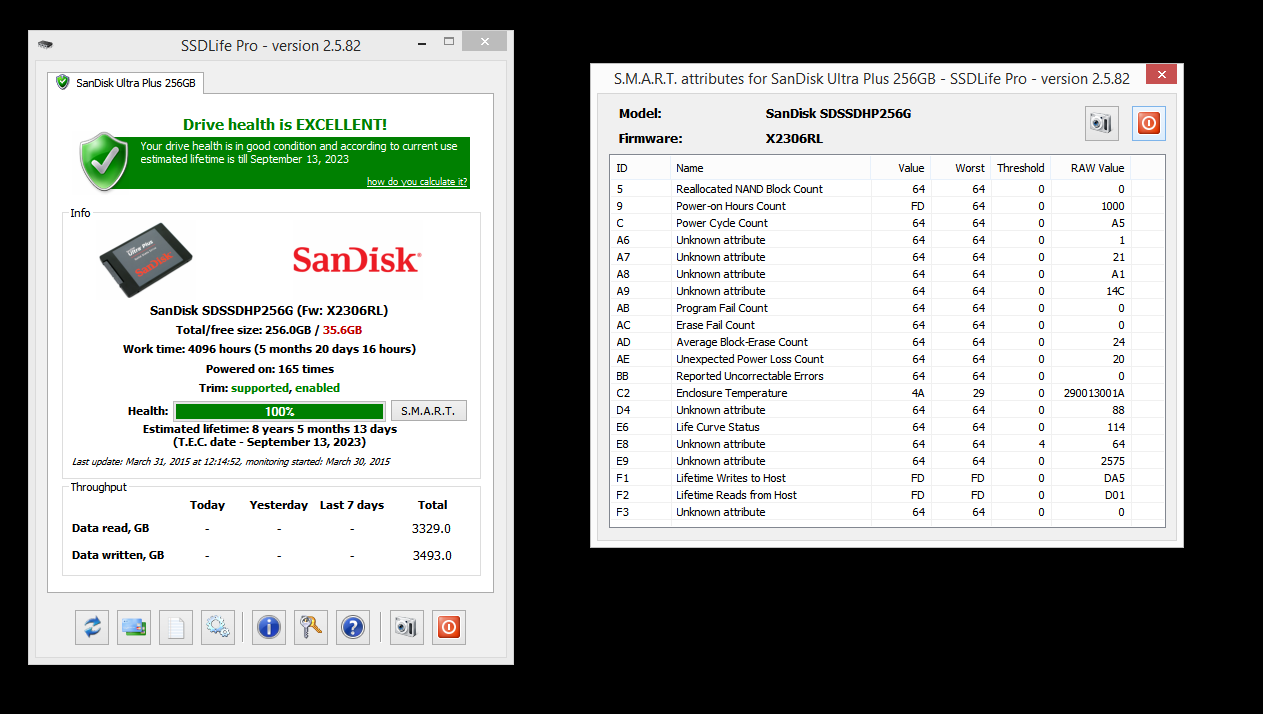Click the blue question mark help icon
The height and width of the screenshot is (714, 1263).
point(353,627)
